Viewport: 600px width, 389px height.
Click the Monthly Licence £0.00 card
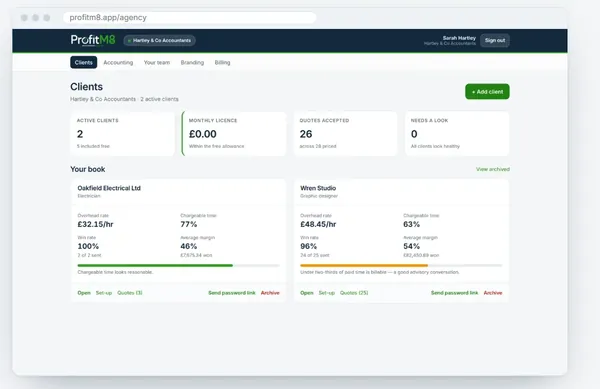(x=234, y=133)
